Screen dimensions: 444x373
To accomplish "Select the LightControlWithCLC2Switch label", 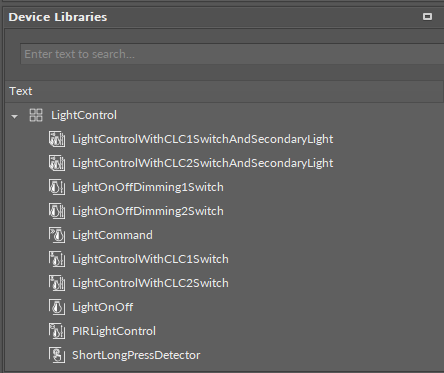I will [x=150, y=283].
